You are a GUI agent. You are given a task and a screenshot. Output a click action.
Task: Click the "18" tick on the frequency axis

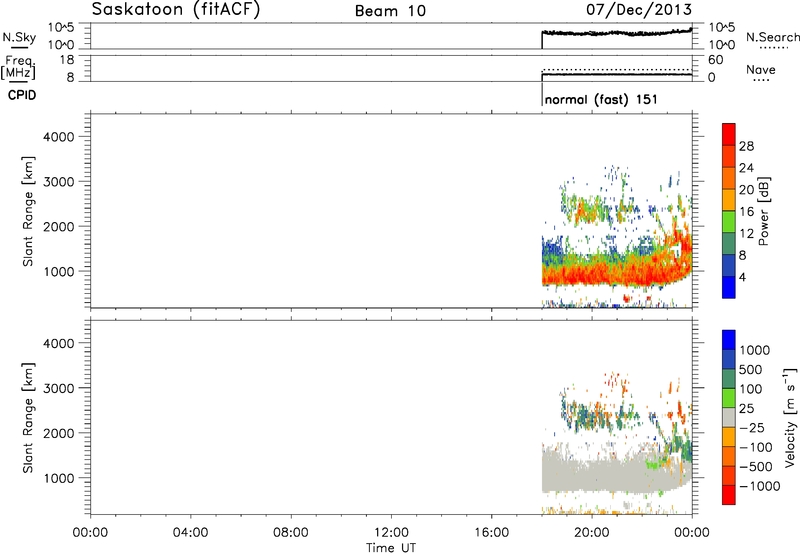coord(67,60)
